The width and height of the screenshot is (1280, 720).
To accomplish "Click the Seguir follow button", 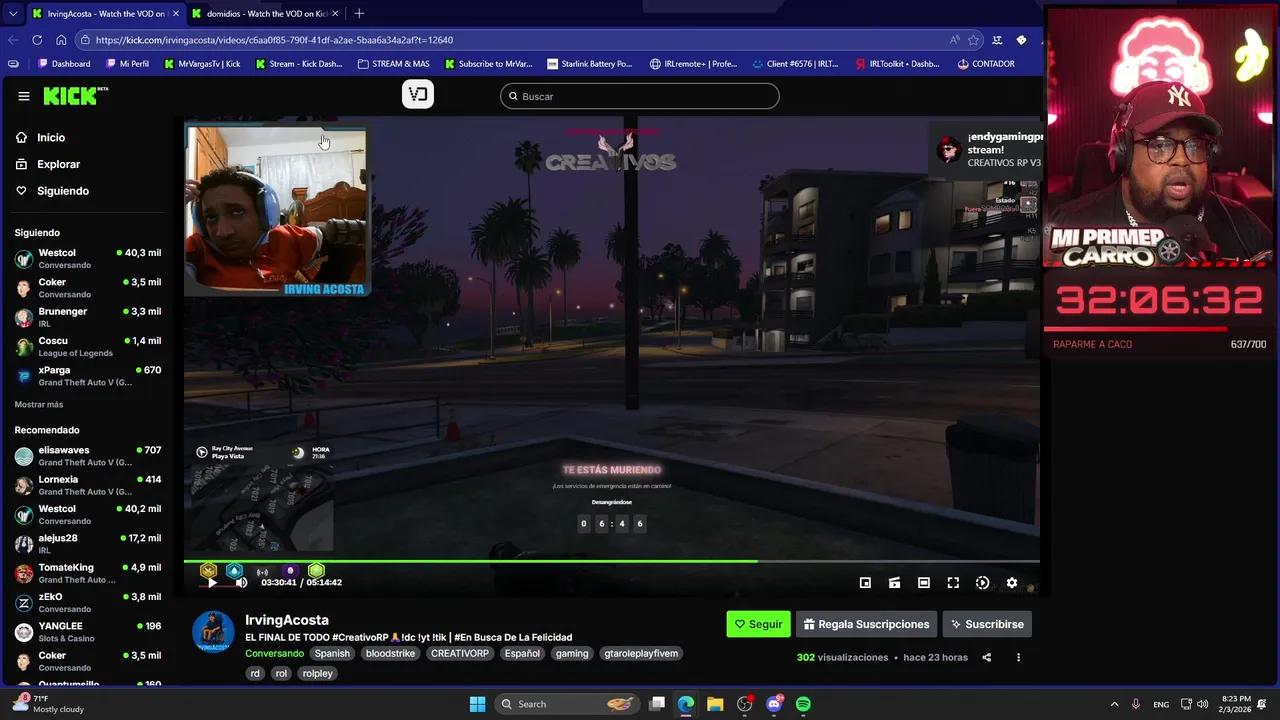I will coord(758,624).
